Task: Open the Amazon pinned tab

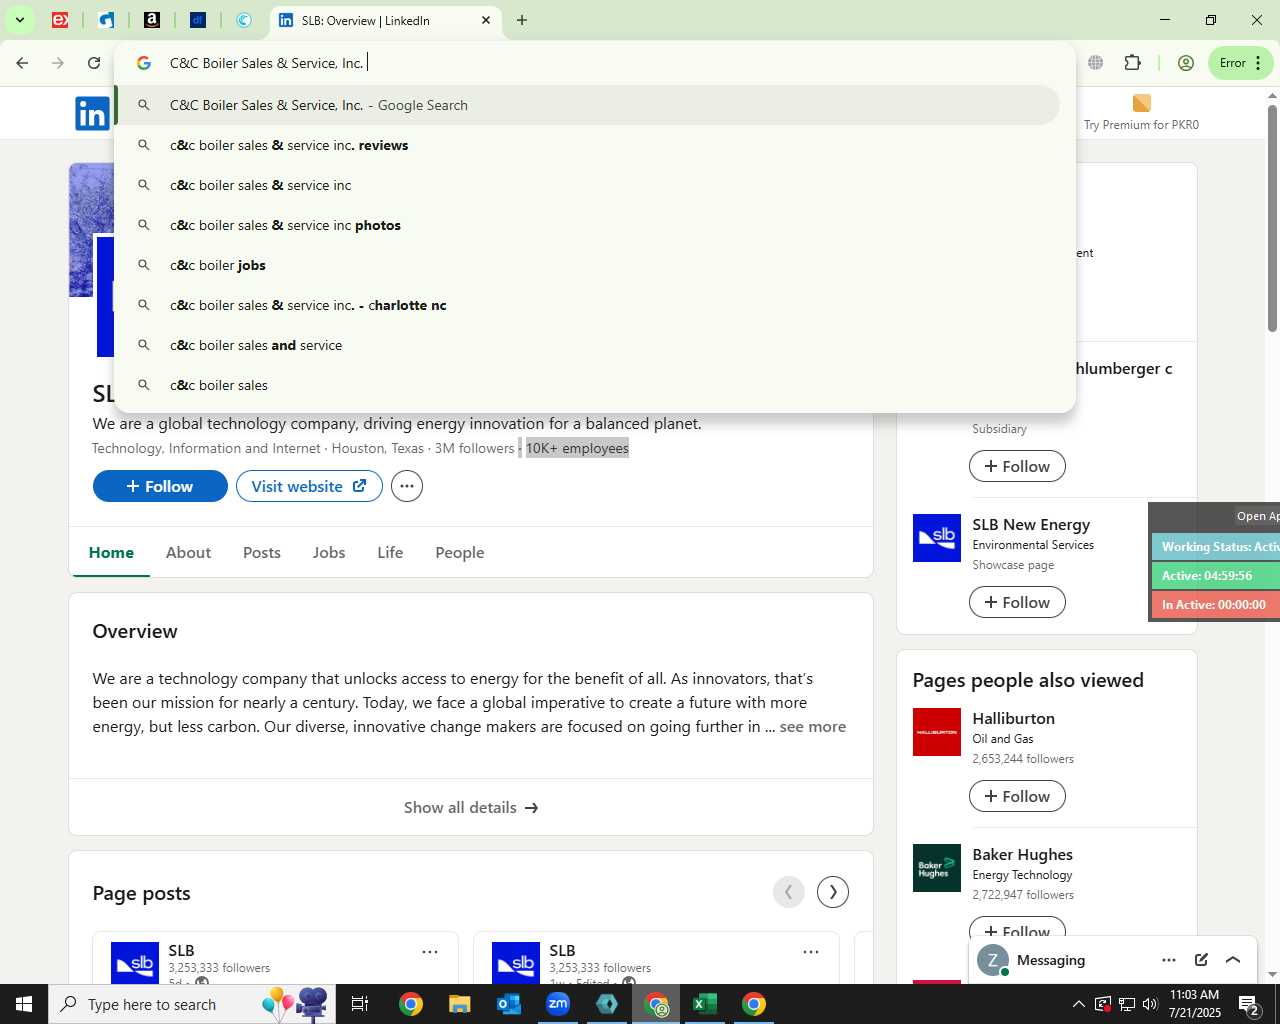Action: 152,20
